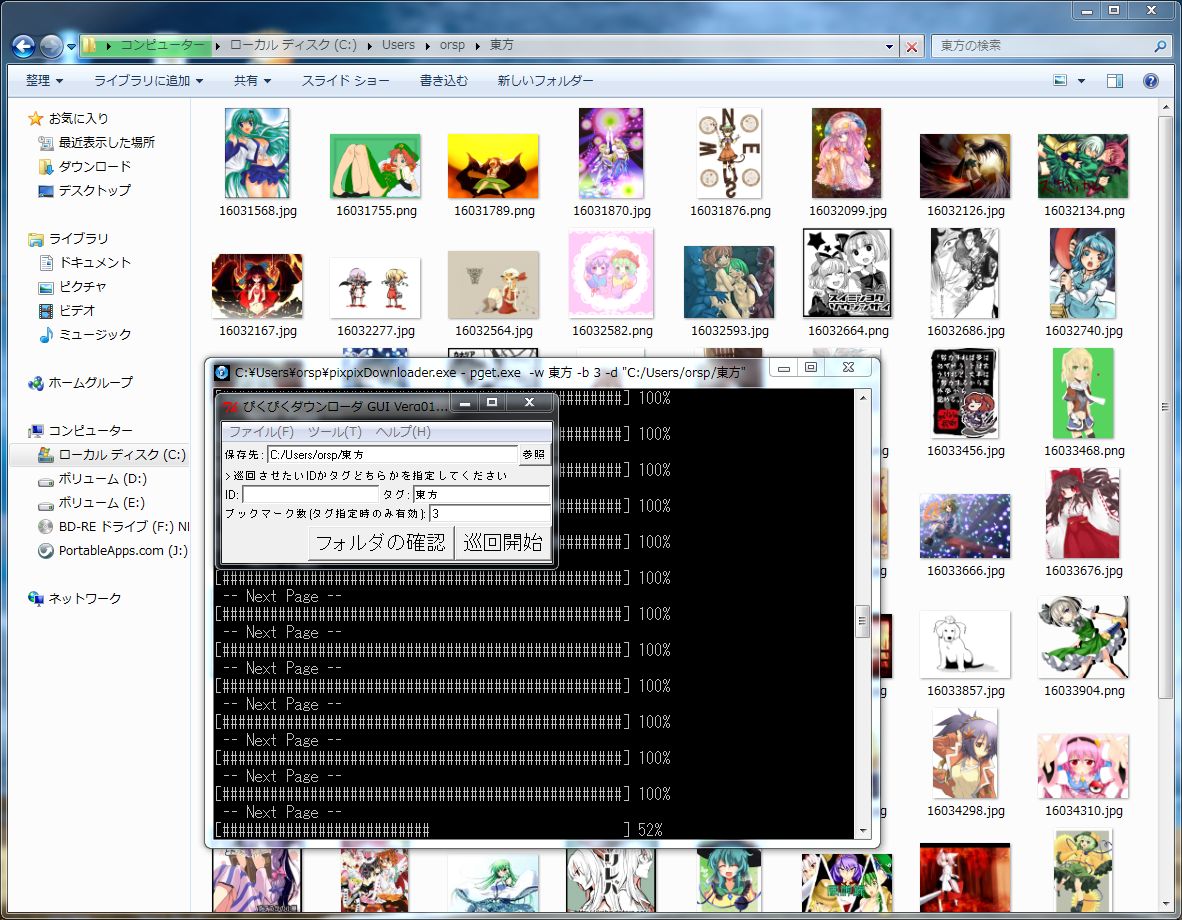Select thumbnail 16032167.jpg

pyautogui.click(x=257, y=286)
